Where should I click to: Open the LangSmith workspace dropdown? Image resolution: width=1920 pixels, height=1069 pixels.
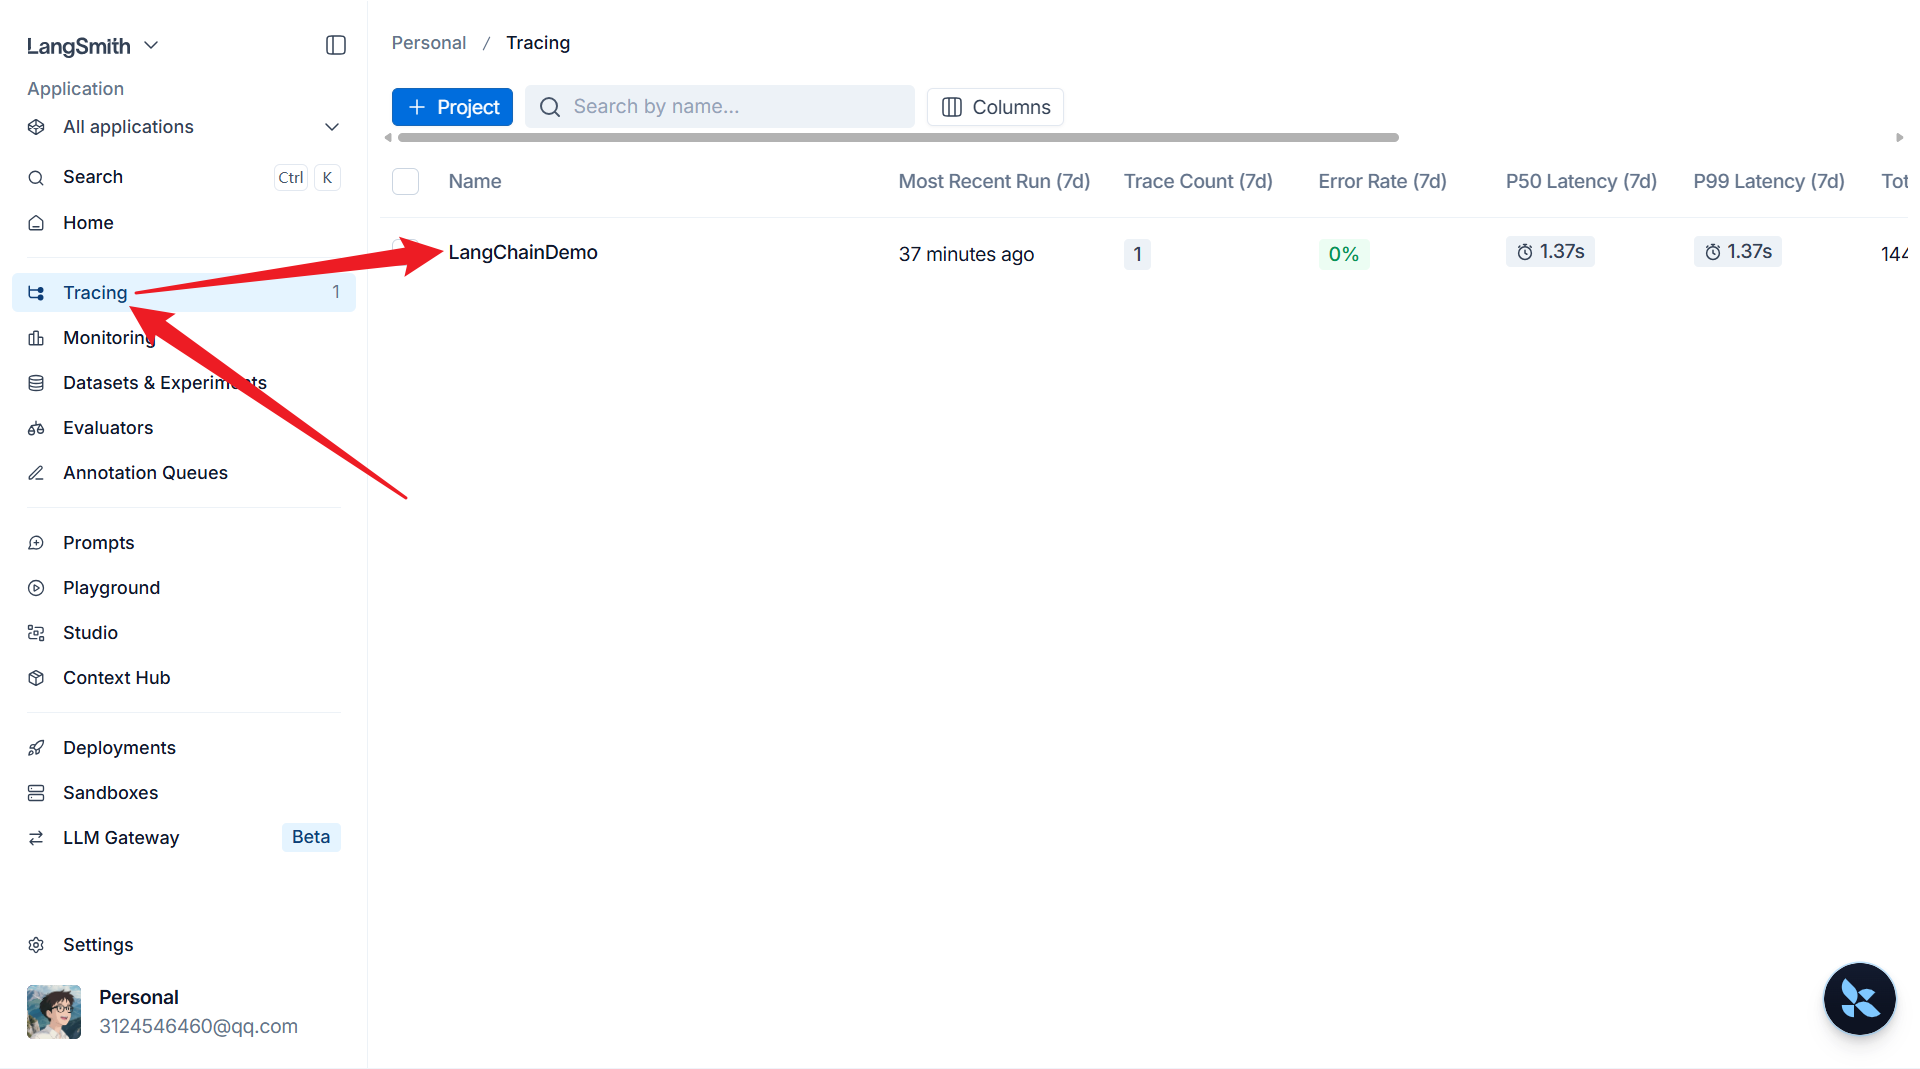click(x=93, y=46)
